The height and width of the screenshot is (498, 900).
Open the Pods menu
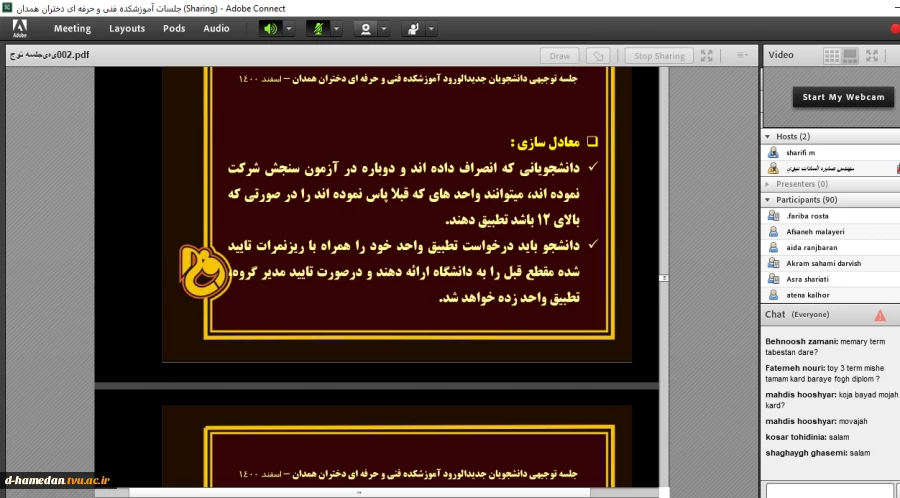tap(174, 29)
